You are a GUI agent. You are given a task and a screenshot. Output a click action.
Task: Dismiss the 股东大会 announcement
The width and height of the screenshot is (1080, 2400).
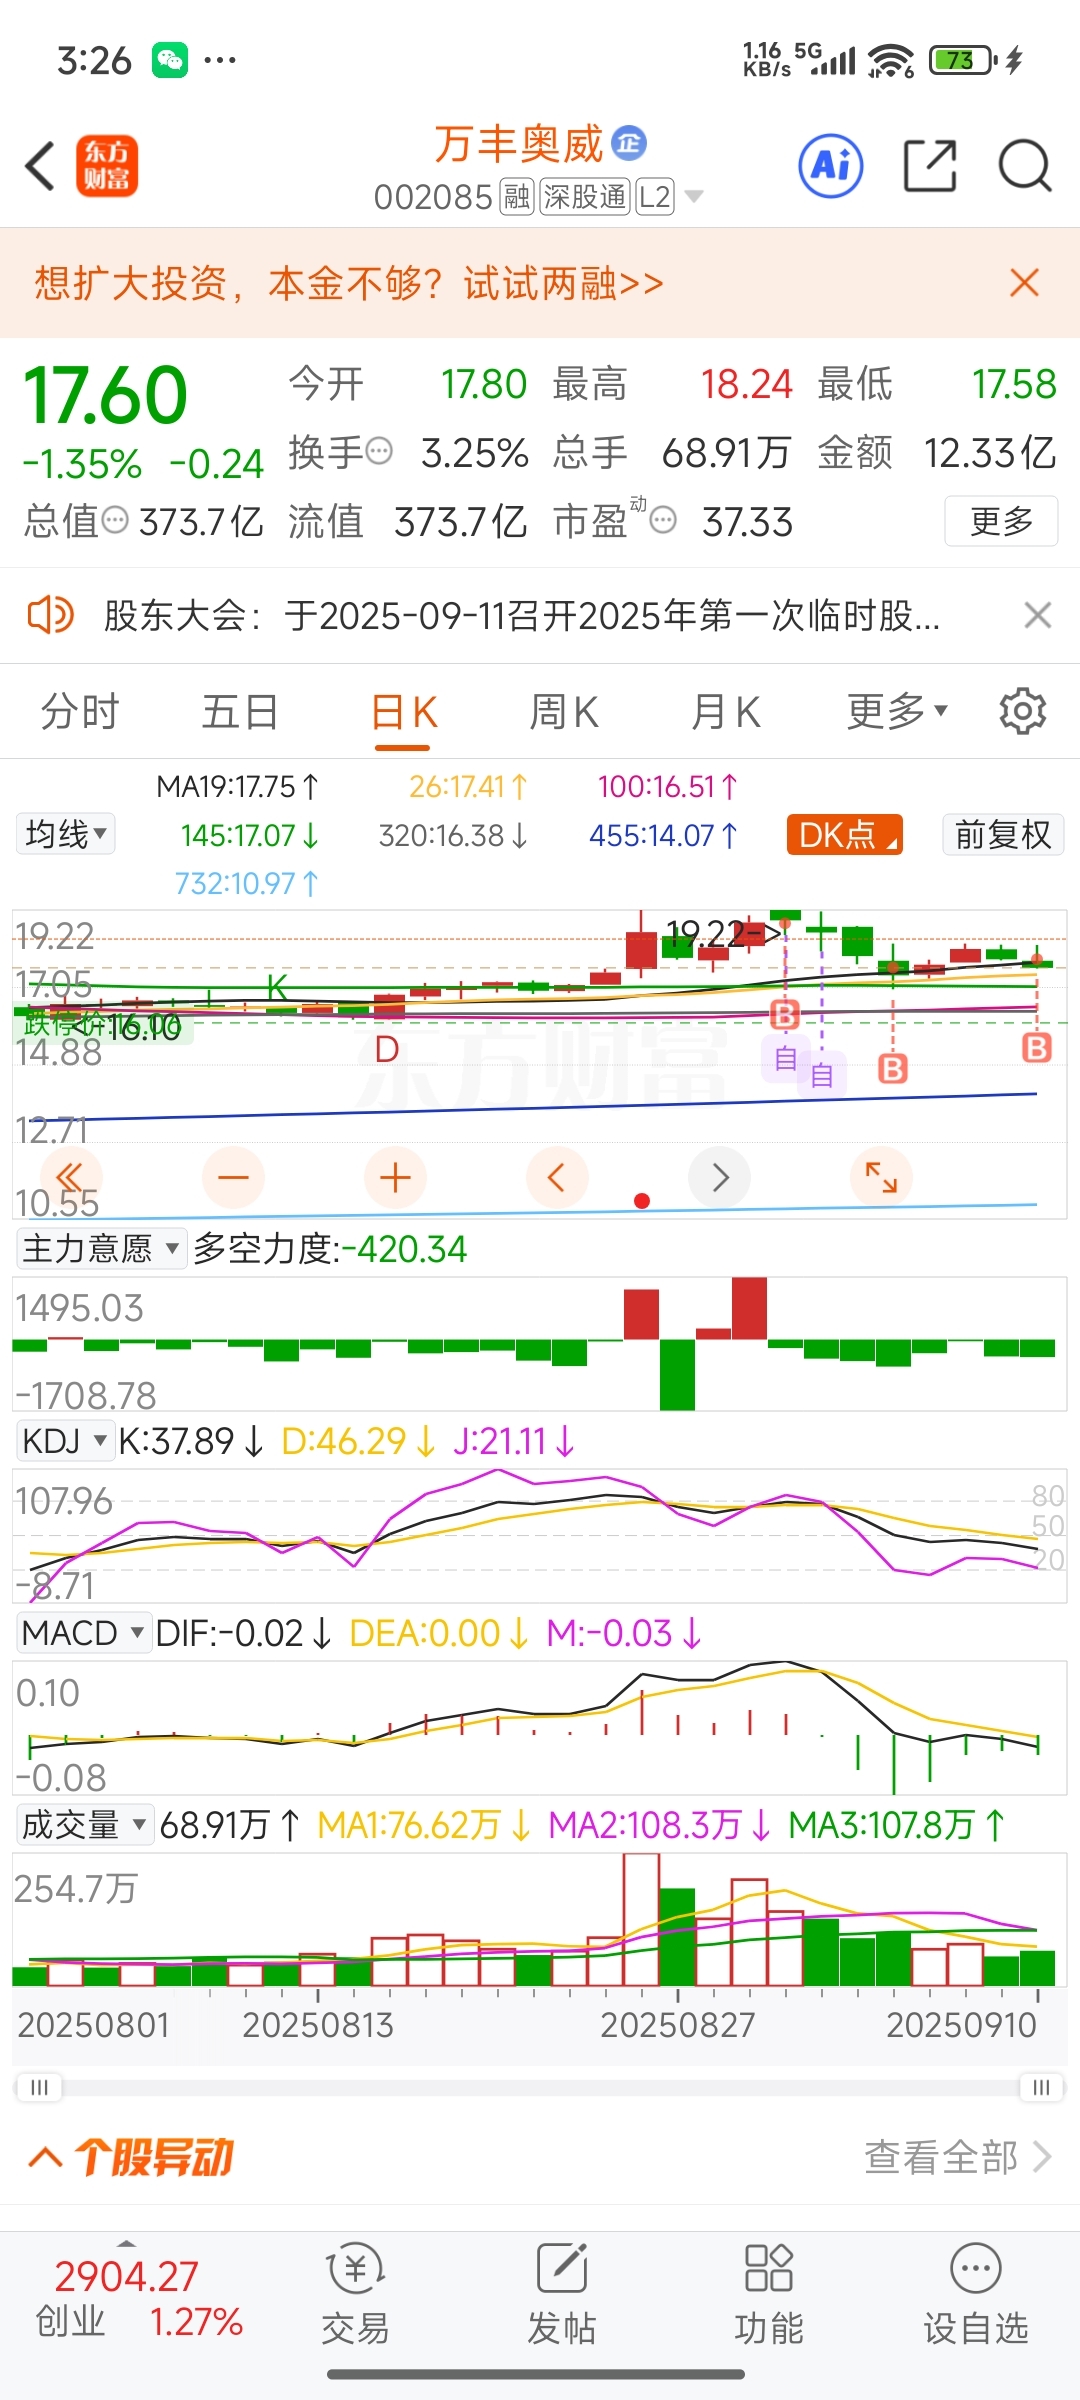[1038, 615]
